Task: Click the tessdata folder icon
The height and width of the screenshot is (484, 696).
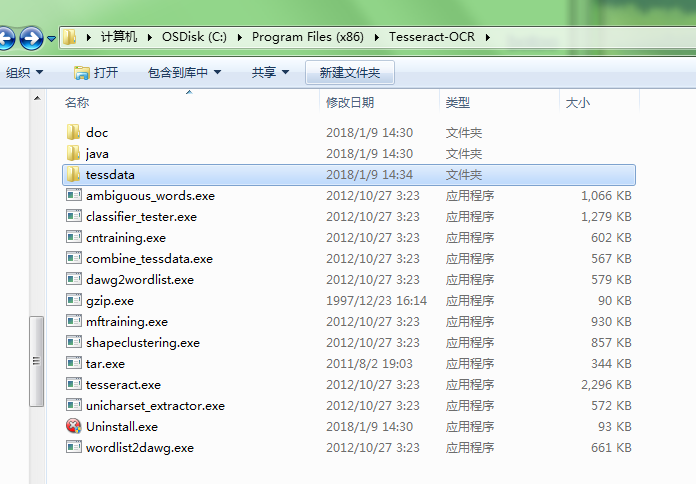Action: (x=74, y=174)
